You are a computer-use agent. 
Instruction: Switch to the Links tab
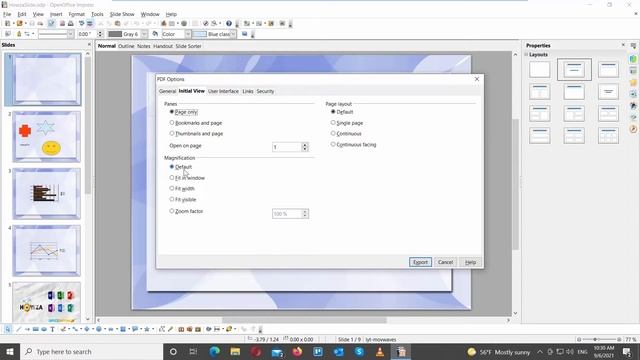point(248,91)
